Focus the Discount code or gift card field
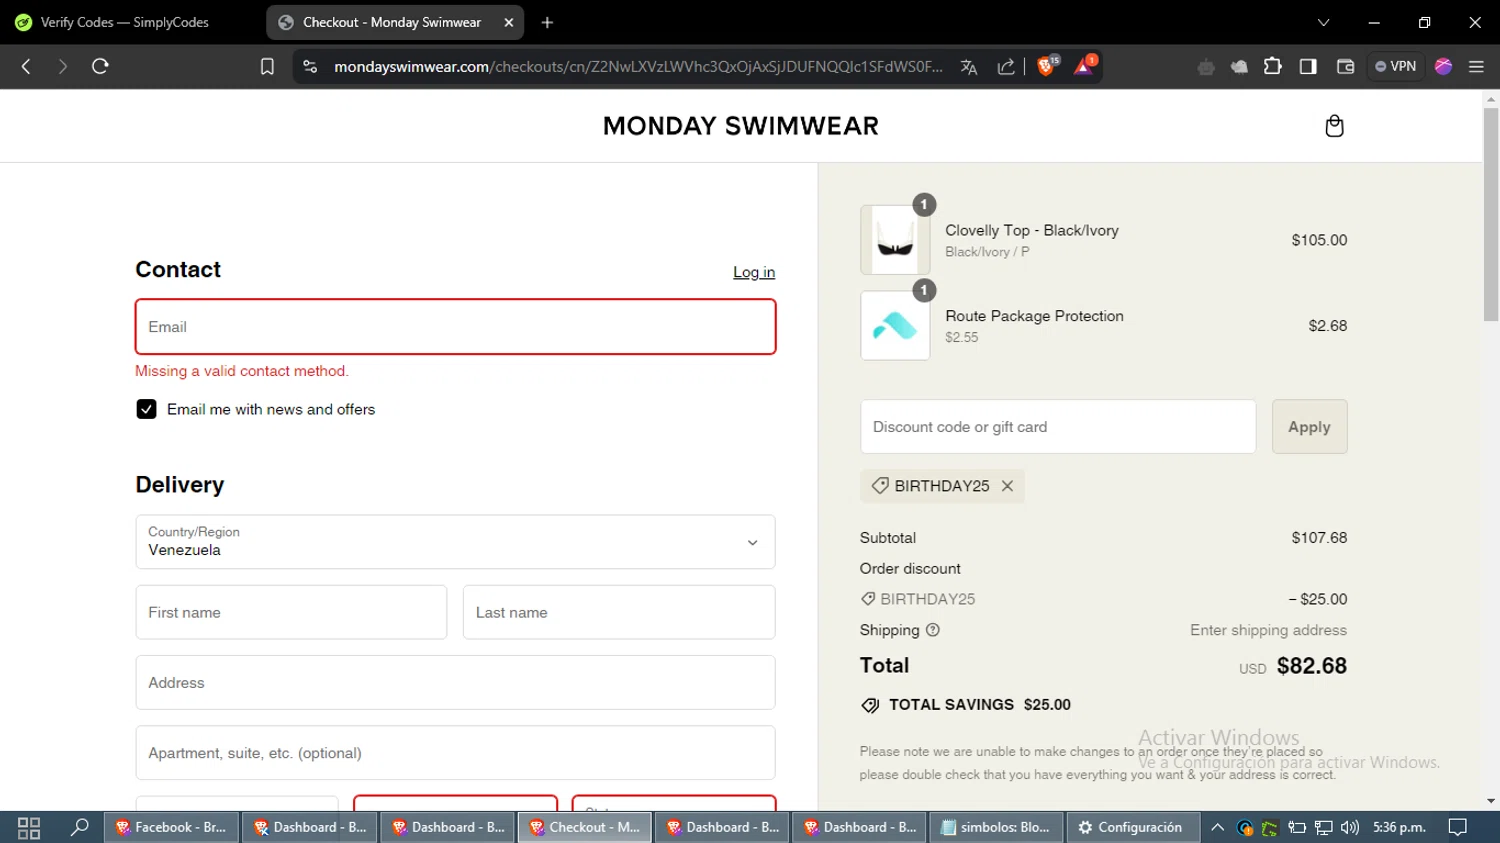The width and height of the screenshot is (1500, 843). point(1058,427)
